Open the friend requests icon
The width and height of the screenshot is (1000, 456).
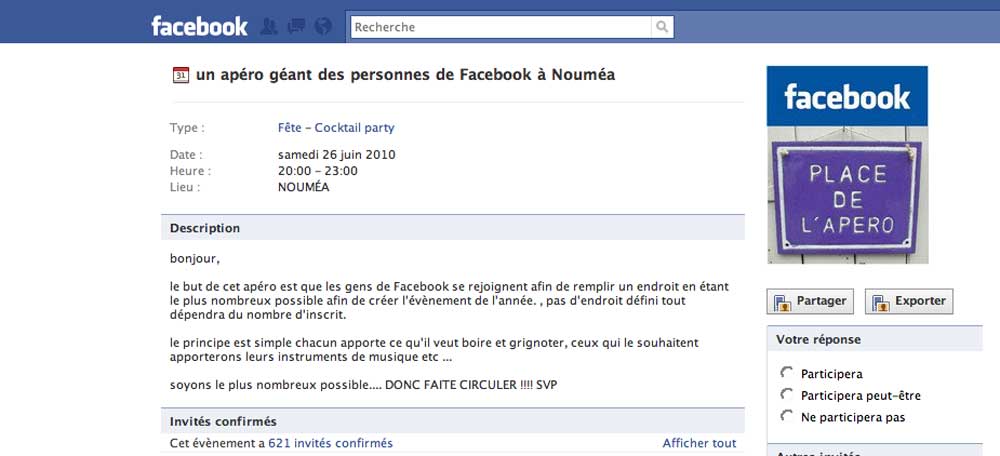pos(268,27)
